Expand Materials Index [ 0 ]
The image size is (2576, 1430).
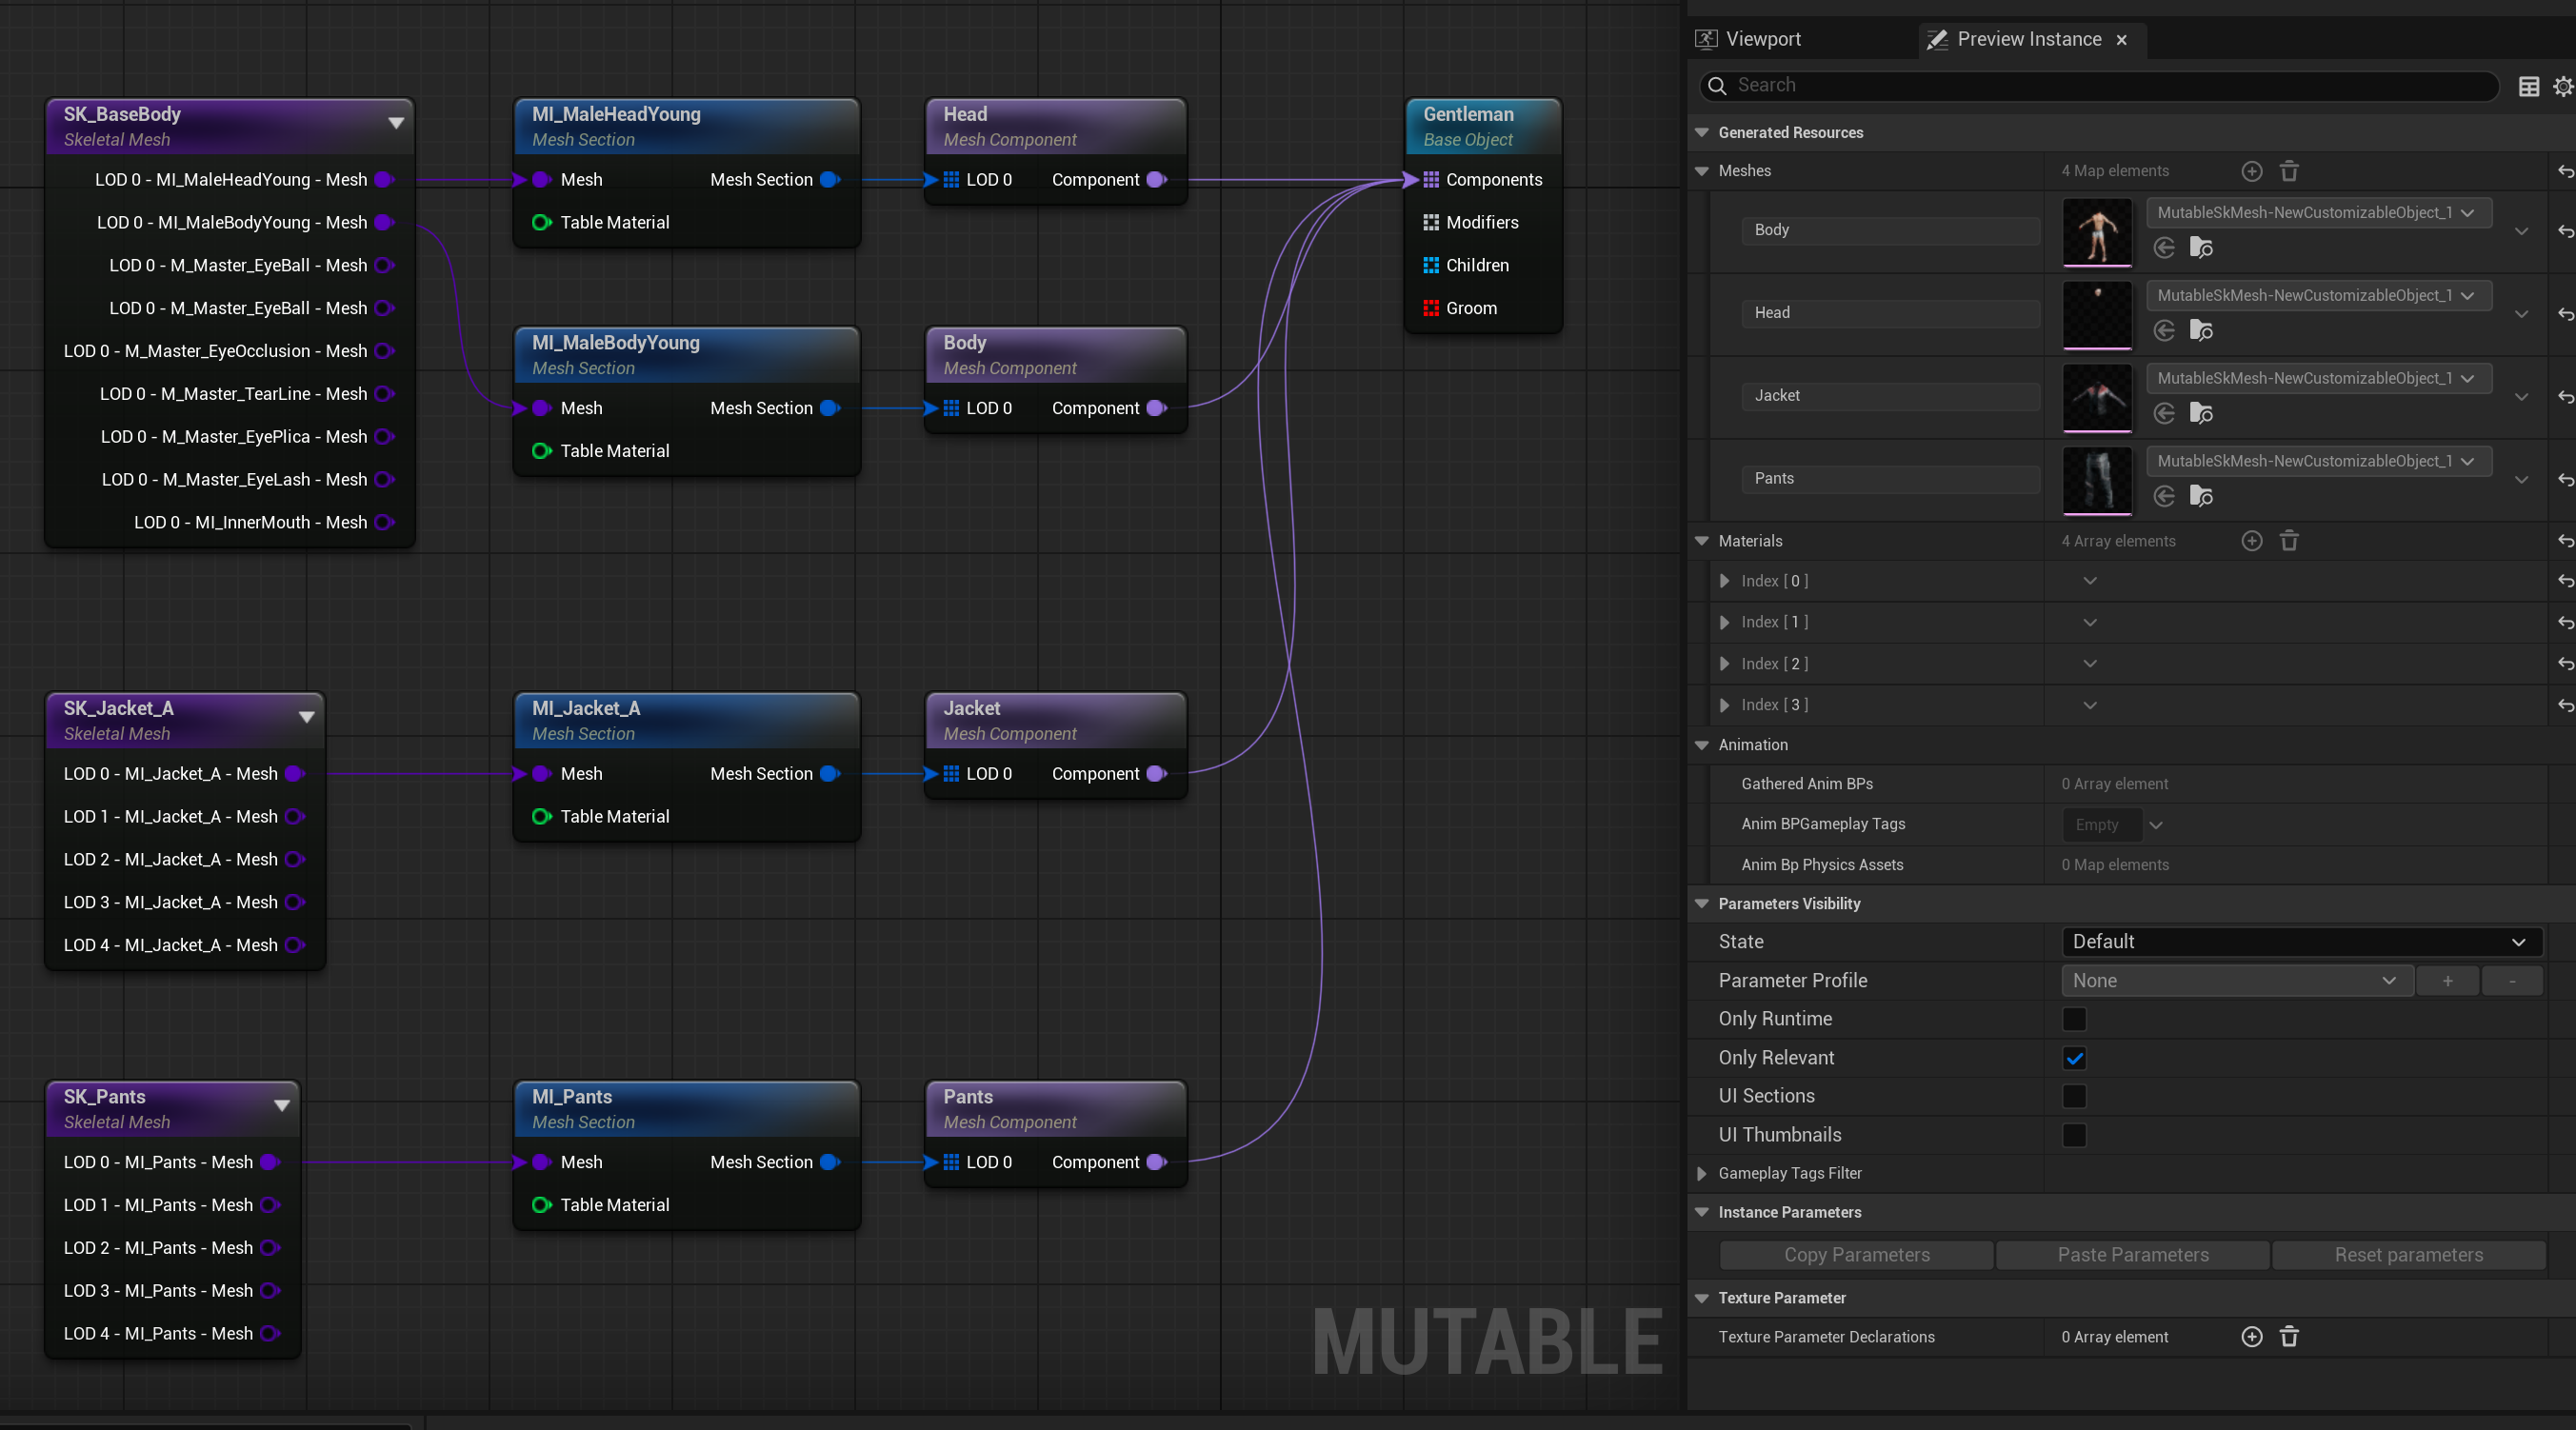coord(1724,581)
